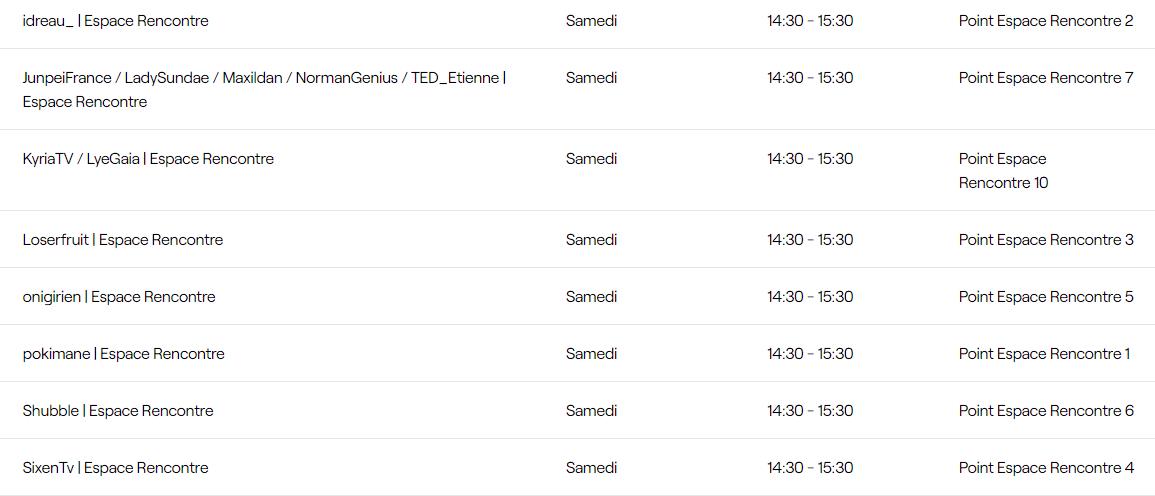1155x496 pixels.
Task: Click Point Espace Rencontre 10 location
Action: [1003, 171]
